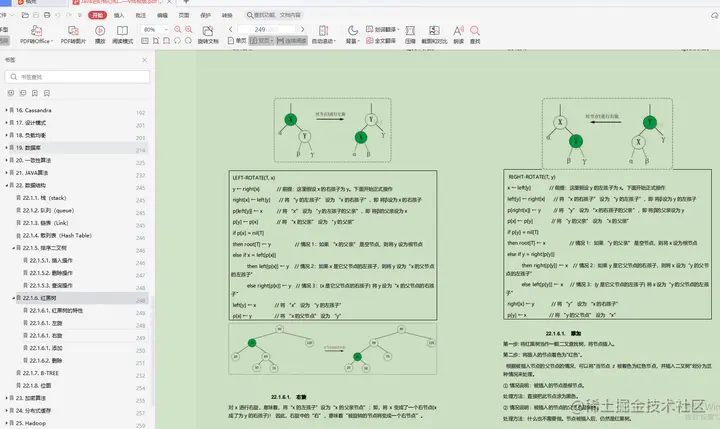Toggle 双页 double page view
Viewport: 720px width, 429px height.
(x=261, y=41)
